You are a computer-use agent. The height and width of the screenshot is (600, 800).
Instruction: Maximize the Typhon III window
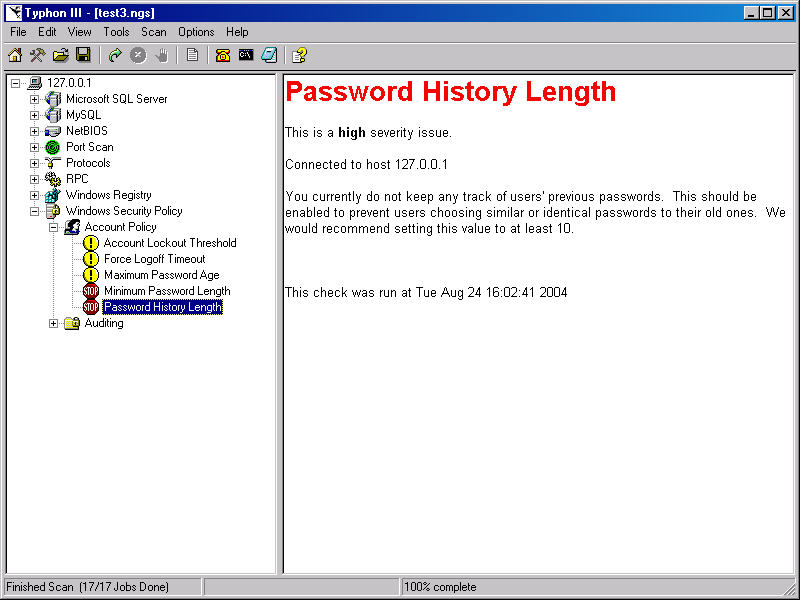767,13
